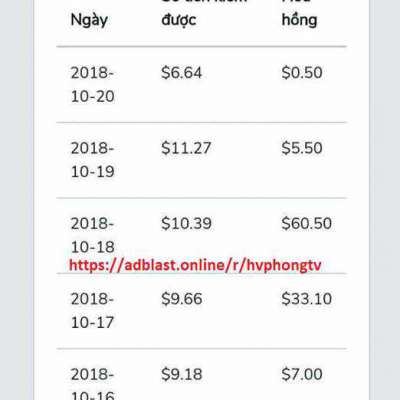Select the $6.64 earnings value
Screen dimensions: 400x400
pyautogui.click(x=182, y=73)
